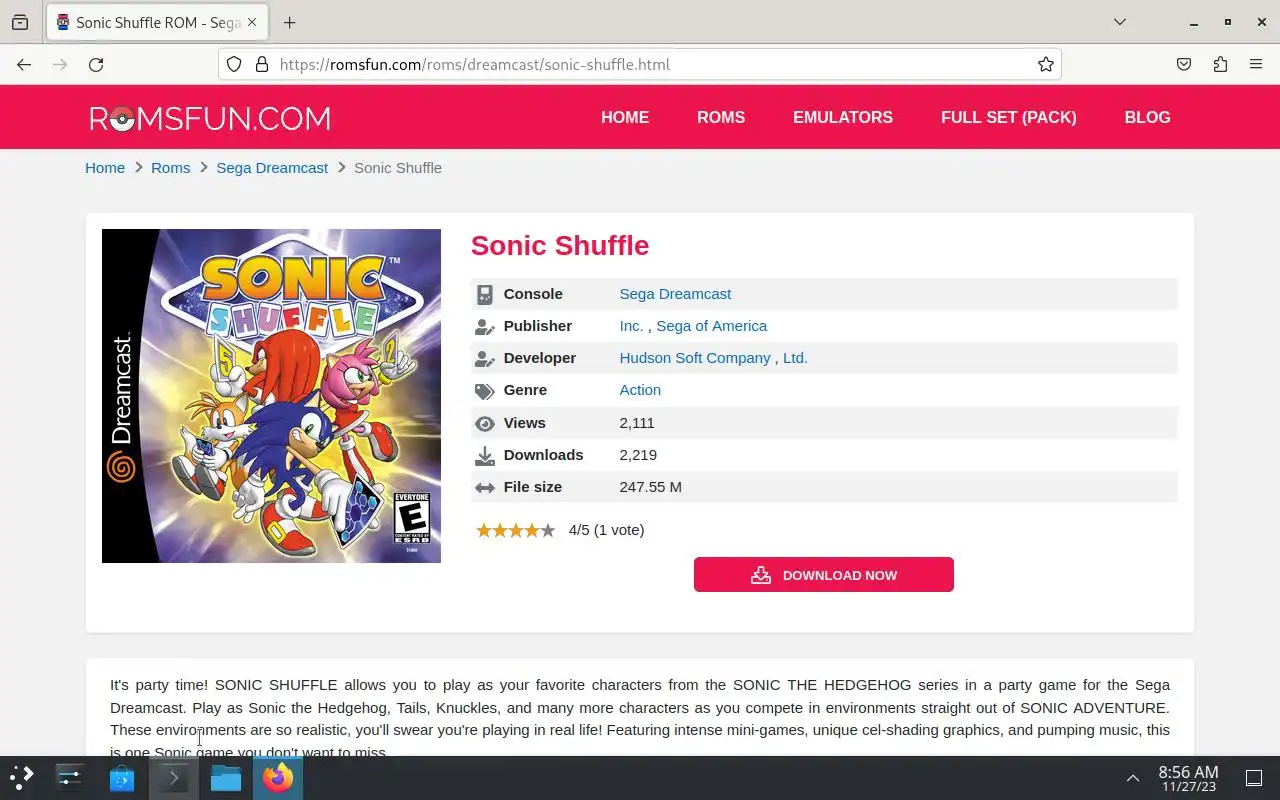The width and height of the screenshot is (1280, 800).
Task: Save page to Pocket
Action: [x=1184, y=64]
